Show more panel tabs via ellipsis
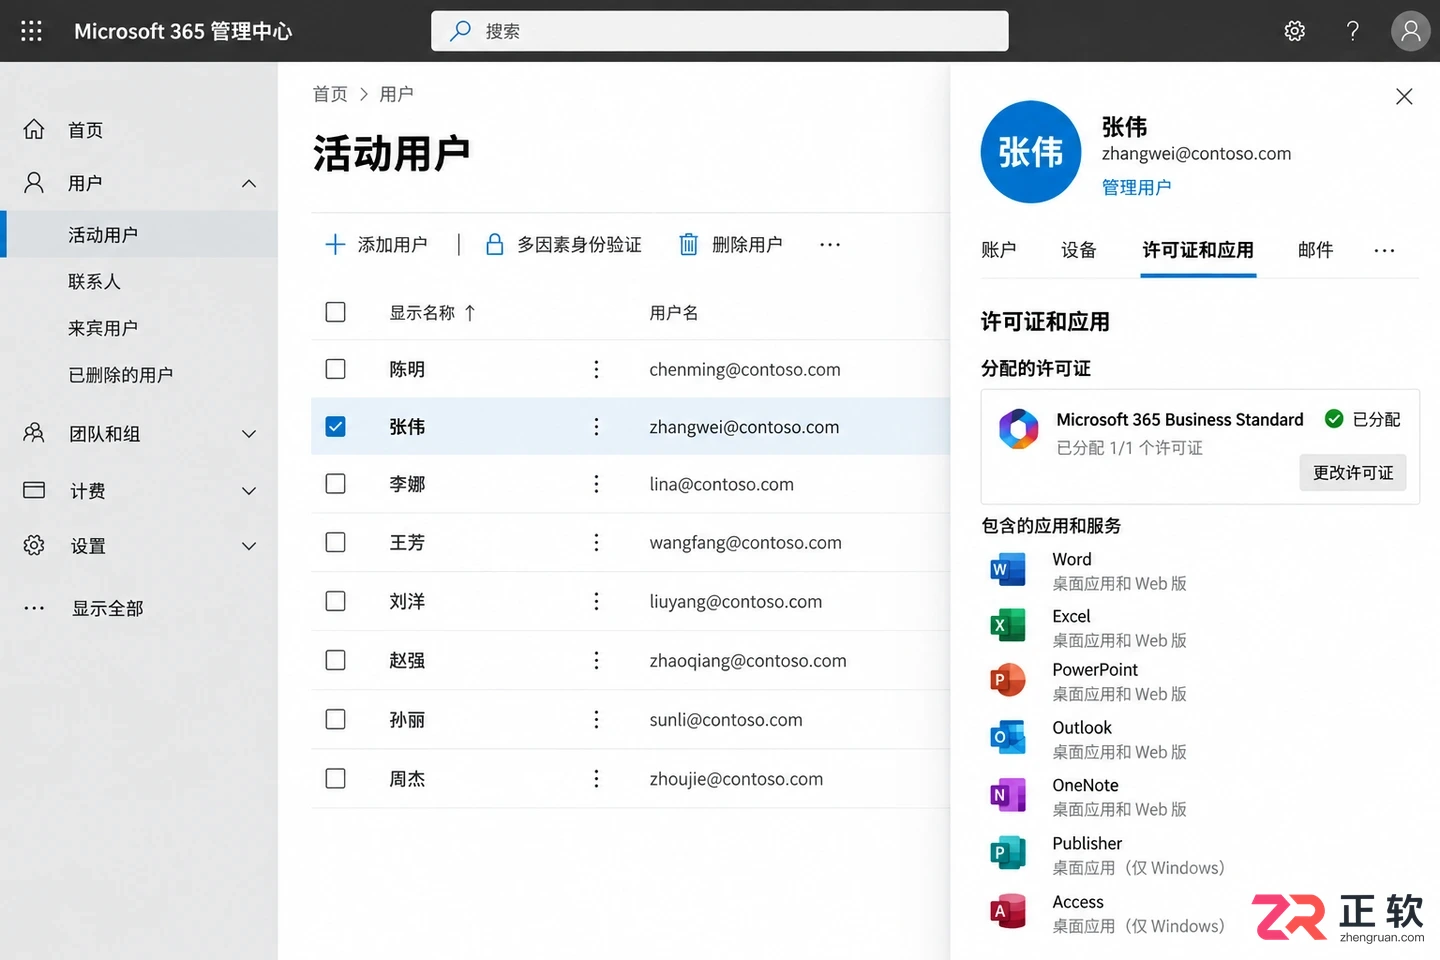The width and height of the screenshot is (1440, 960). [x=1384, y=250]
